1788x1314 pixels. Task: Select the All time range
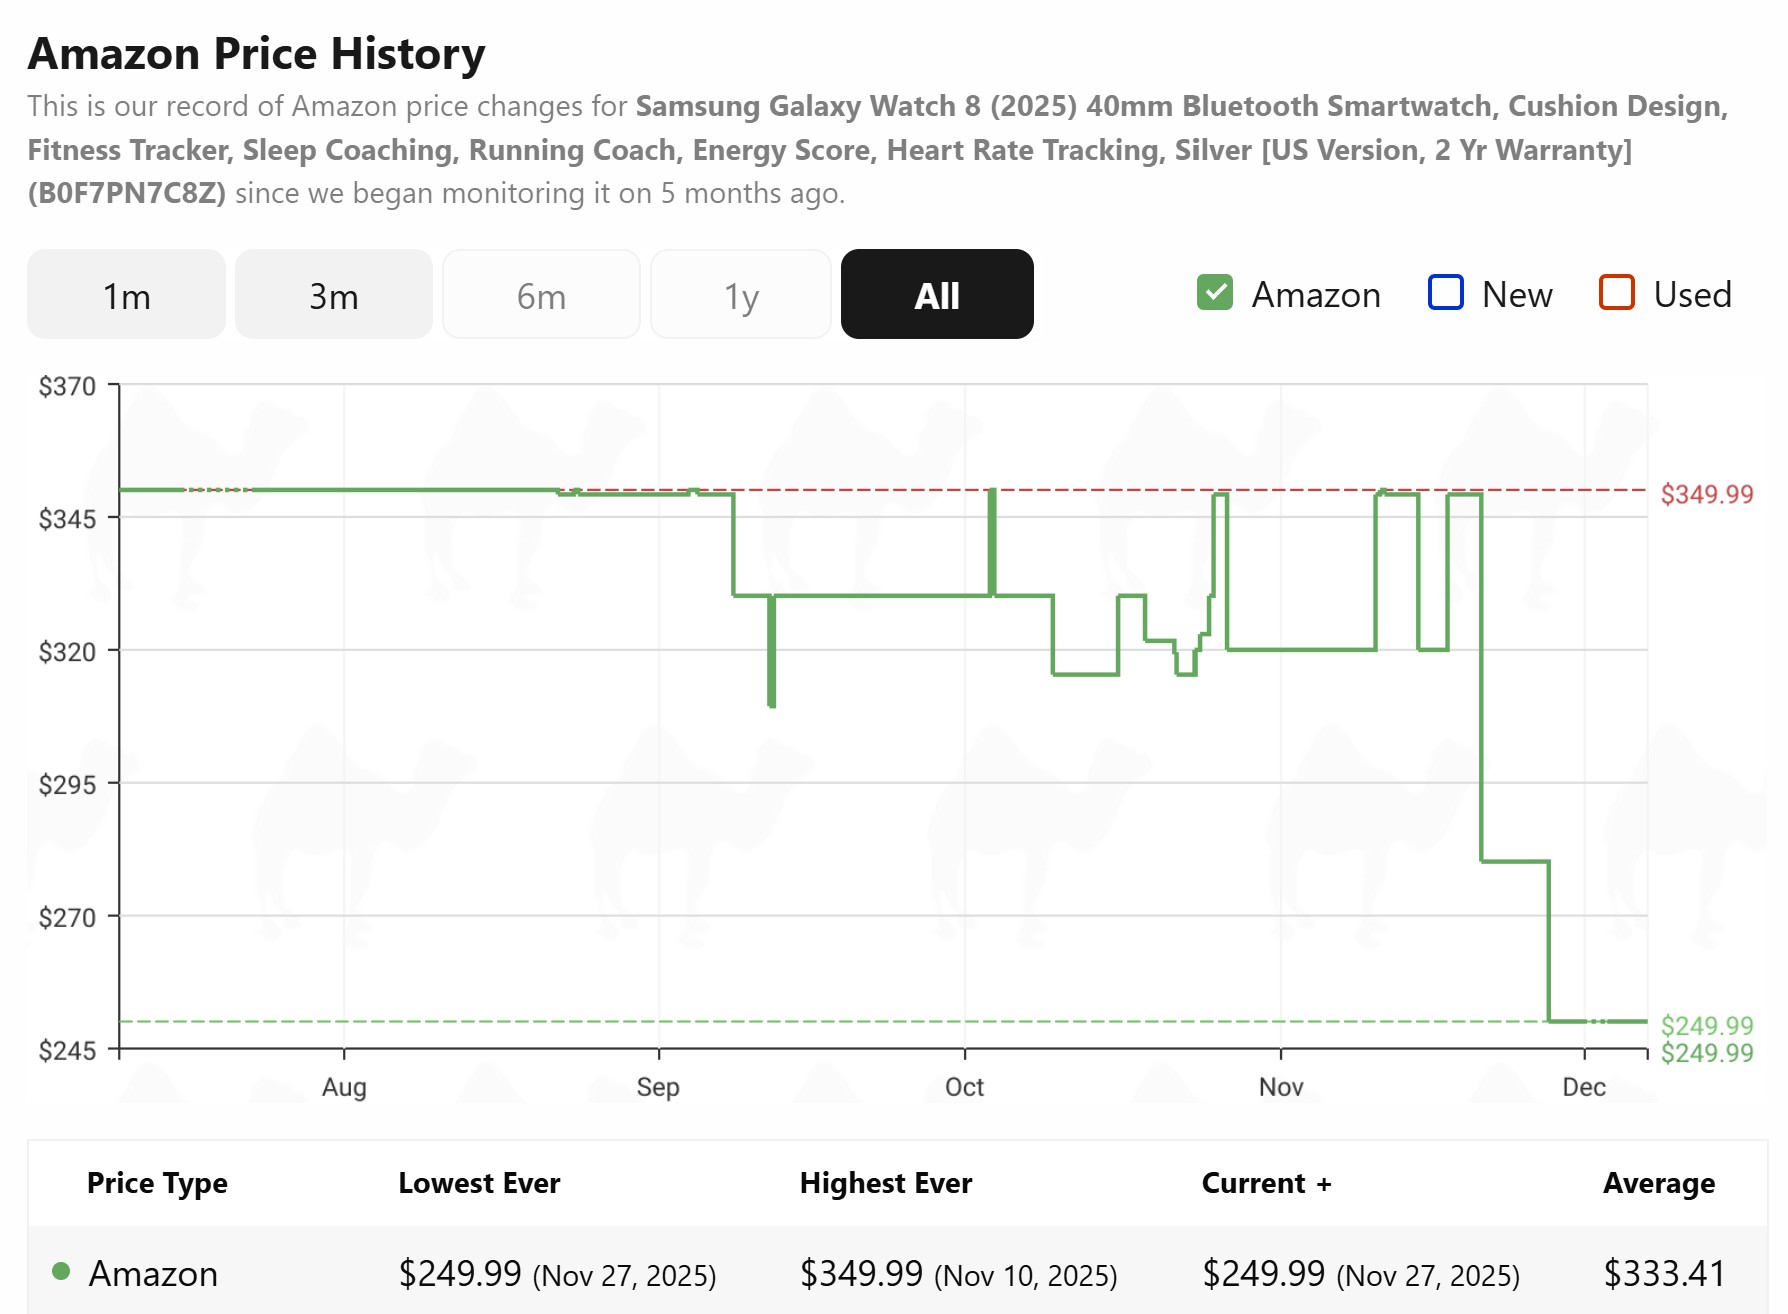click(937, 295)
